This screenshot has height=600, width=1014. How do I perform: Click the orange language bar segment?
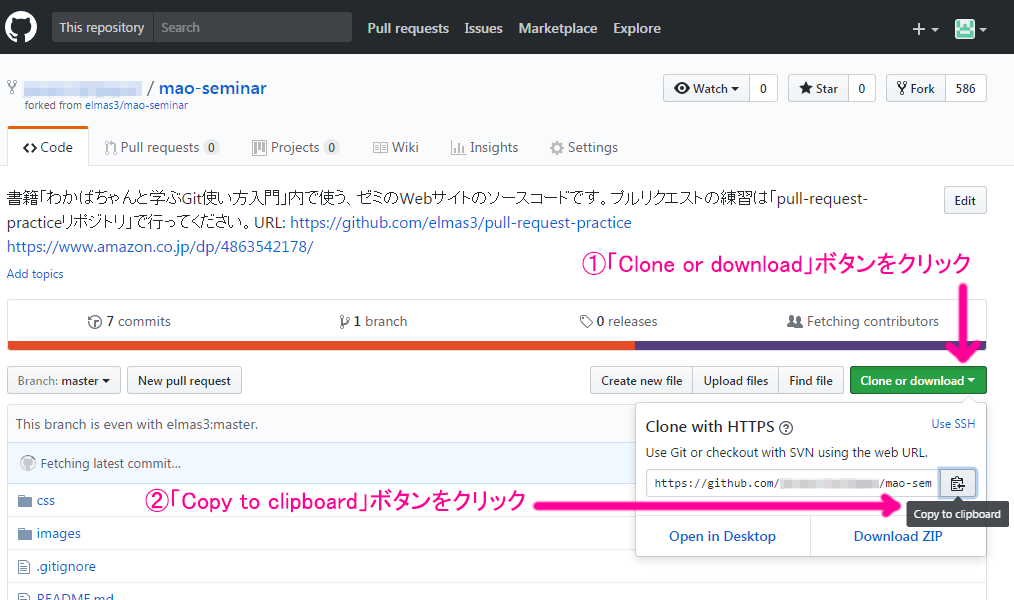(321, 345)
